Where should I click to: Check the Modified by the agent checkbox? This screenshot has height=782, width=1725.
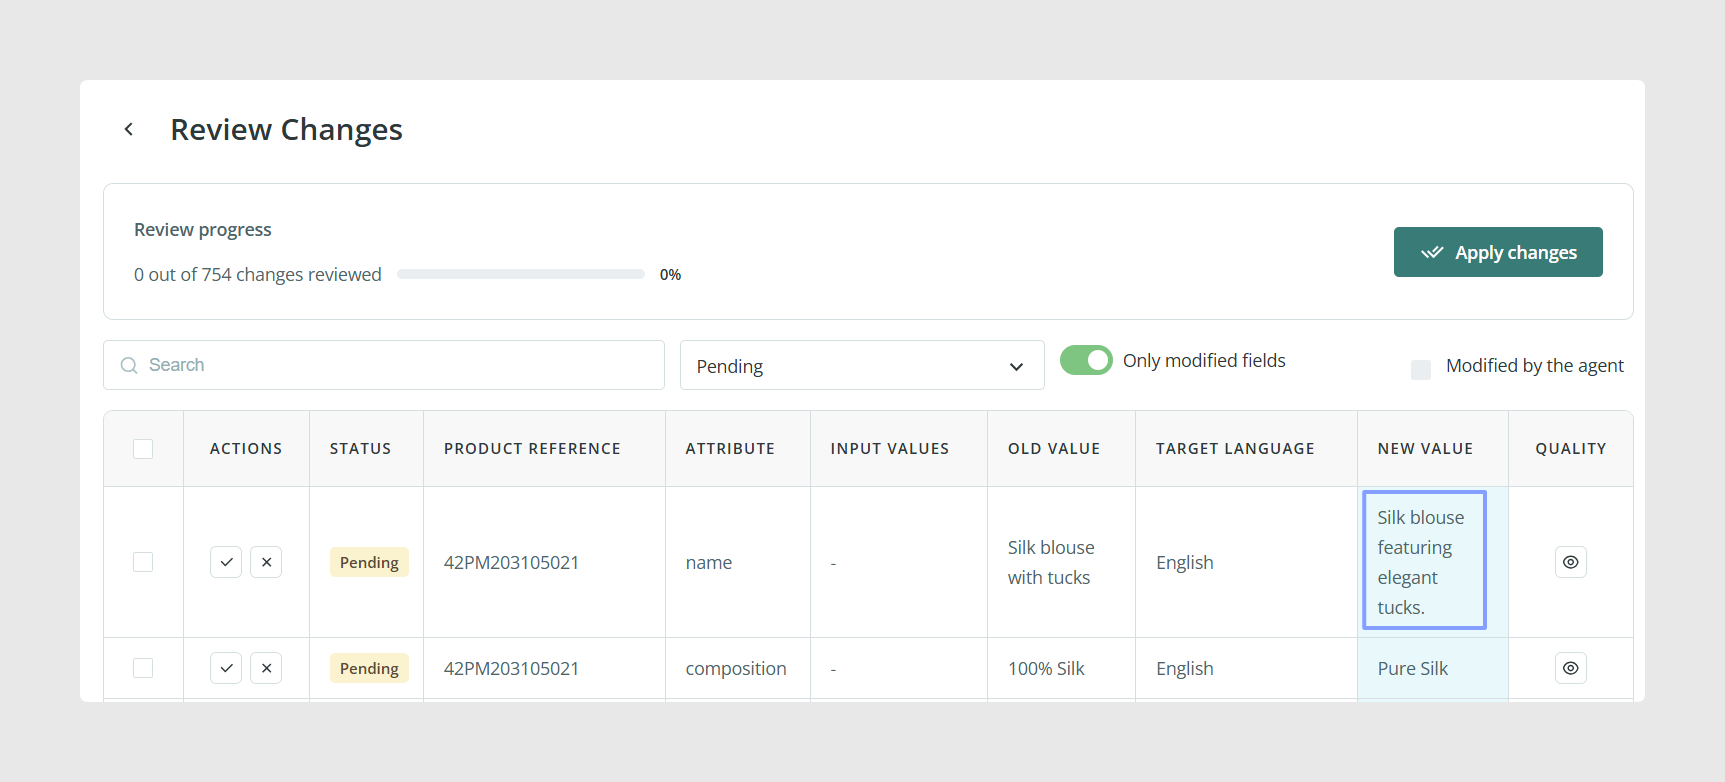[1421, 370]
